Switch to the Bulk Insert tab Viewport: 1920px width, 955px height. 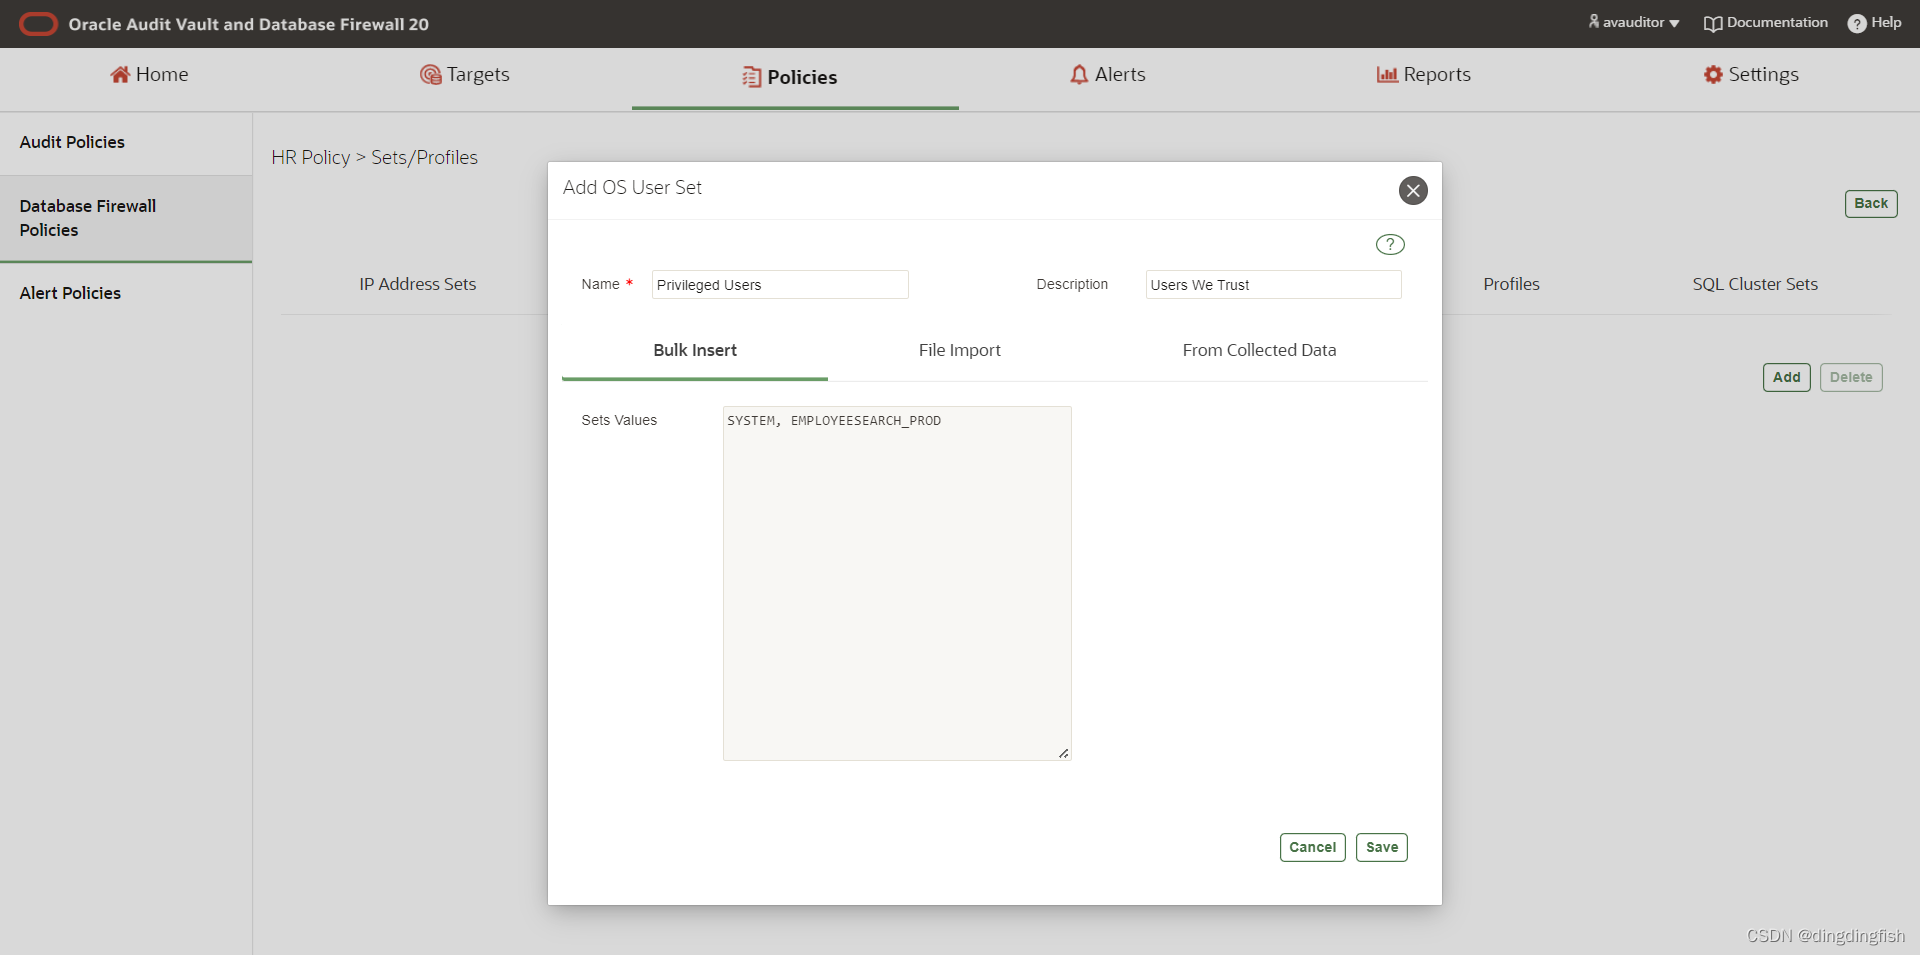point(695,350)
